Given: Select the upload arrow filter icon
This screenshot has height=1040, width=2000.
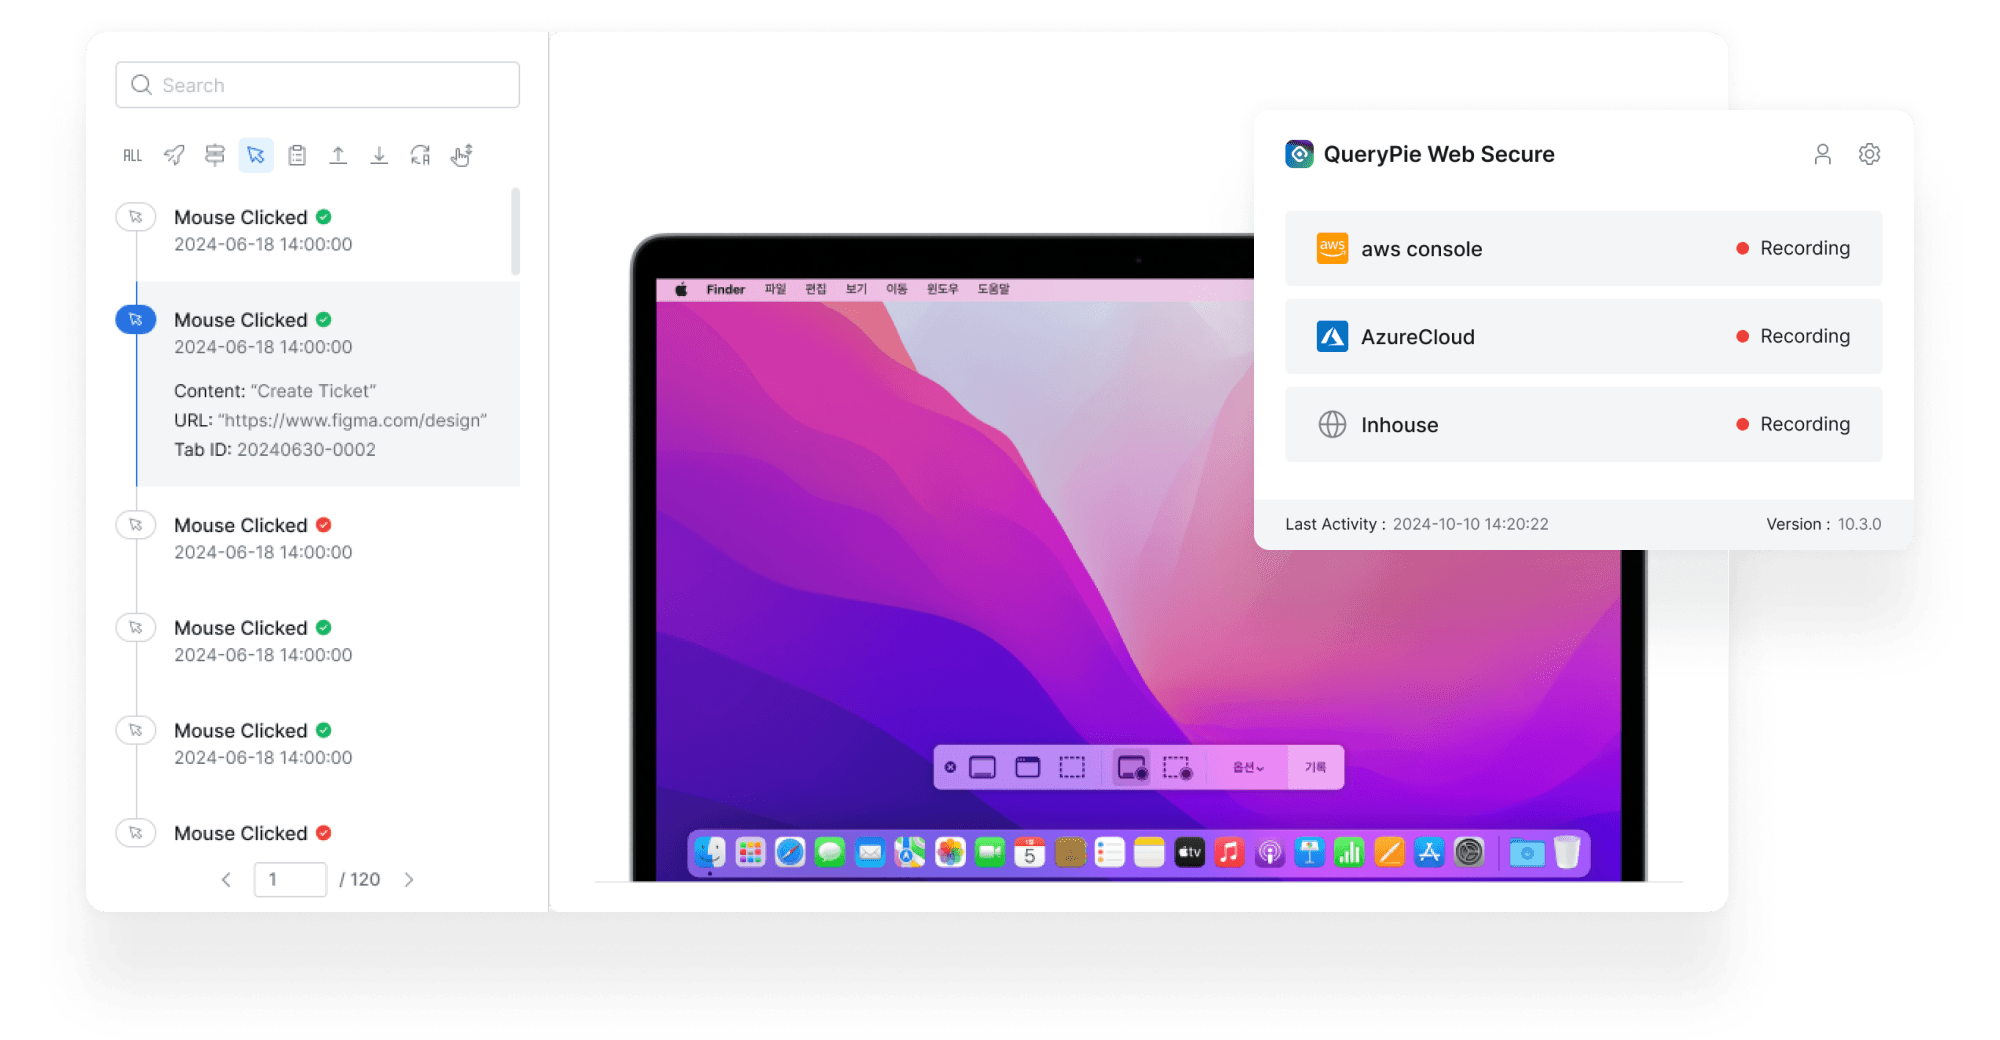Looking at the screenshot, I should (338, 155).
